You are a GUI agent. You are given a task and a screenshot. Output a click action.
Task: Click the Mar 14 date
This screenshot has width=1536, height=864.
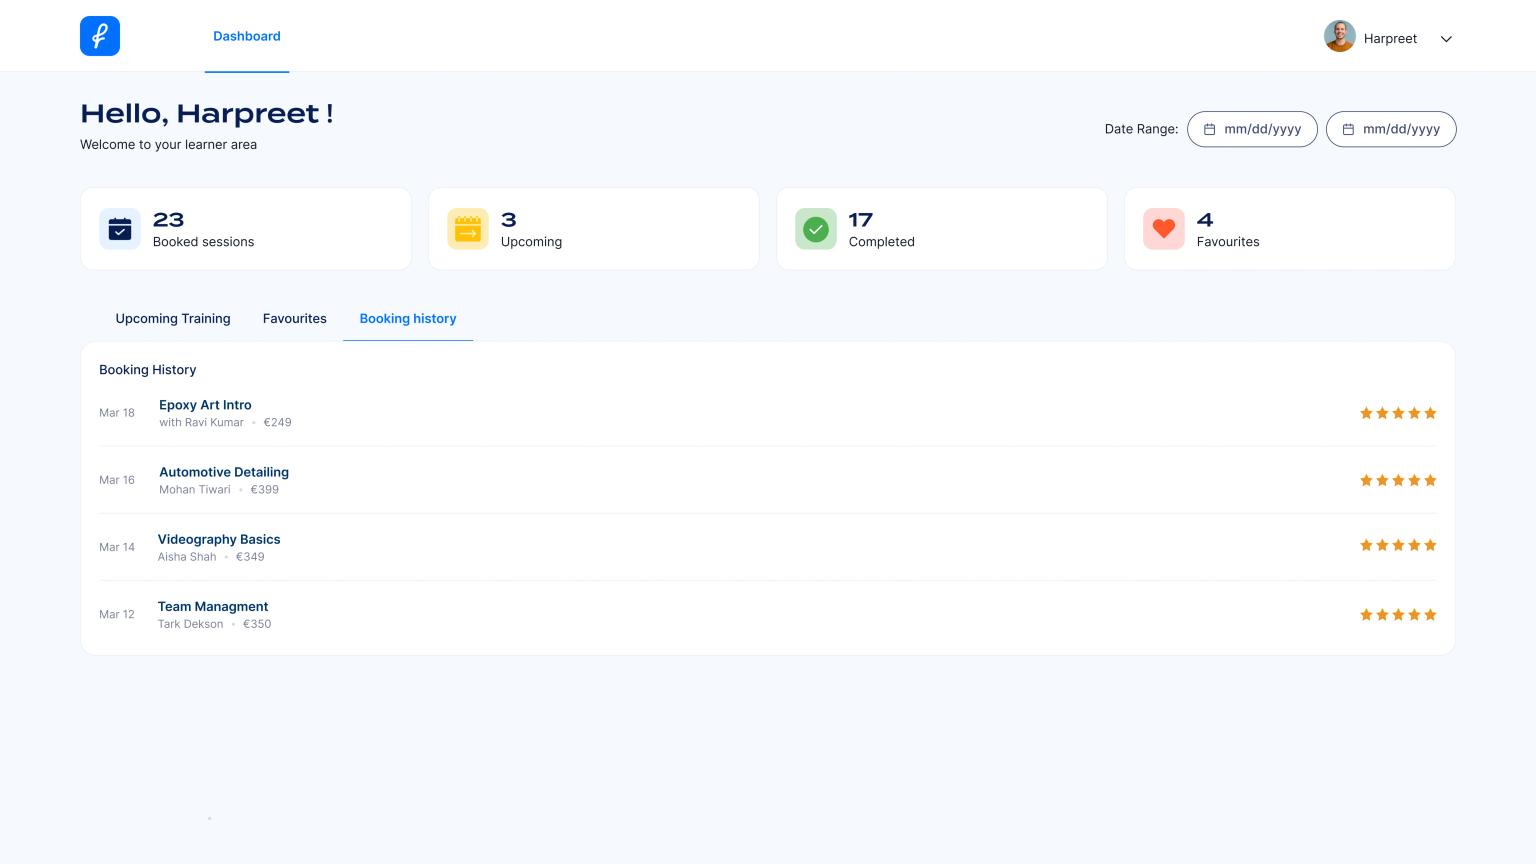pos(117,547)
